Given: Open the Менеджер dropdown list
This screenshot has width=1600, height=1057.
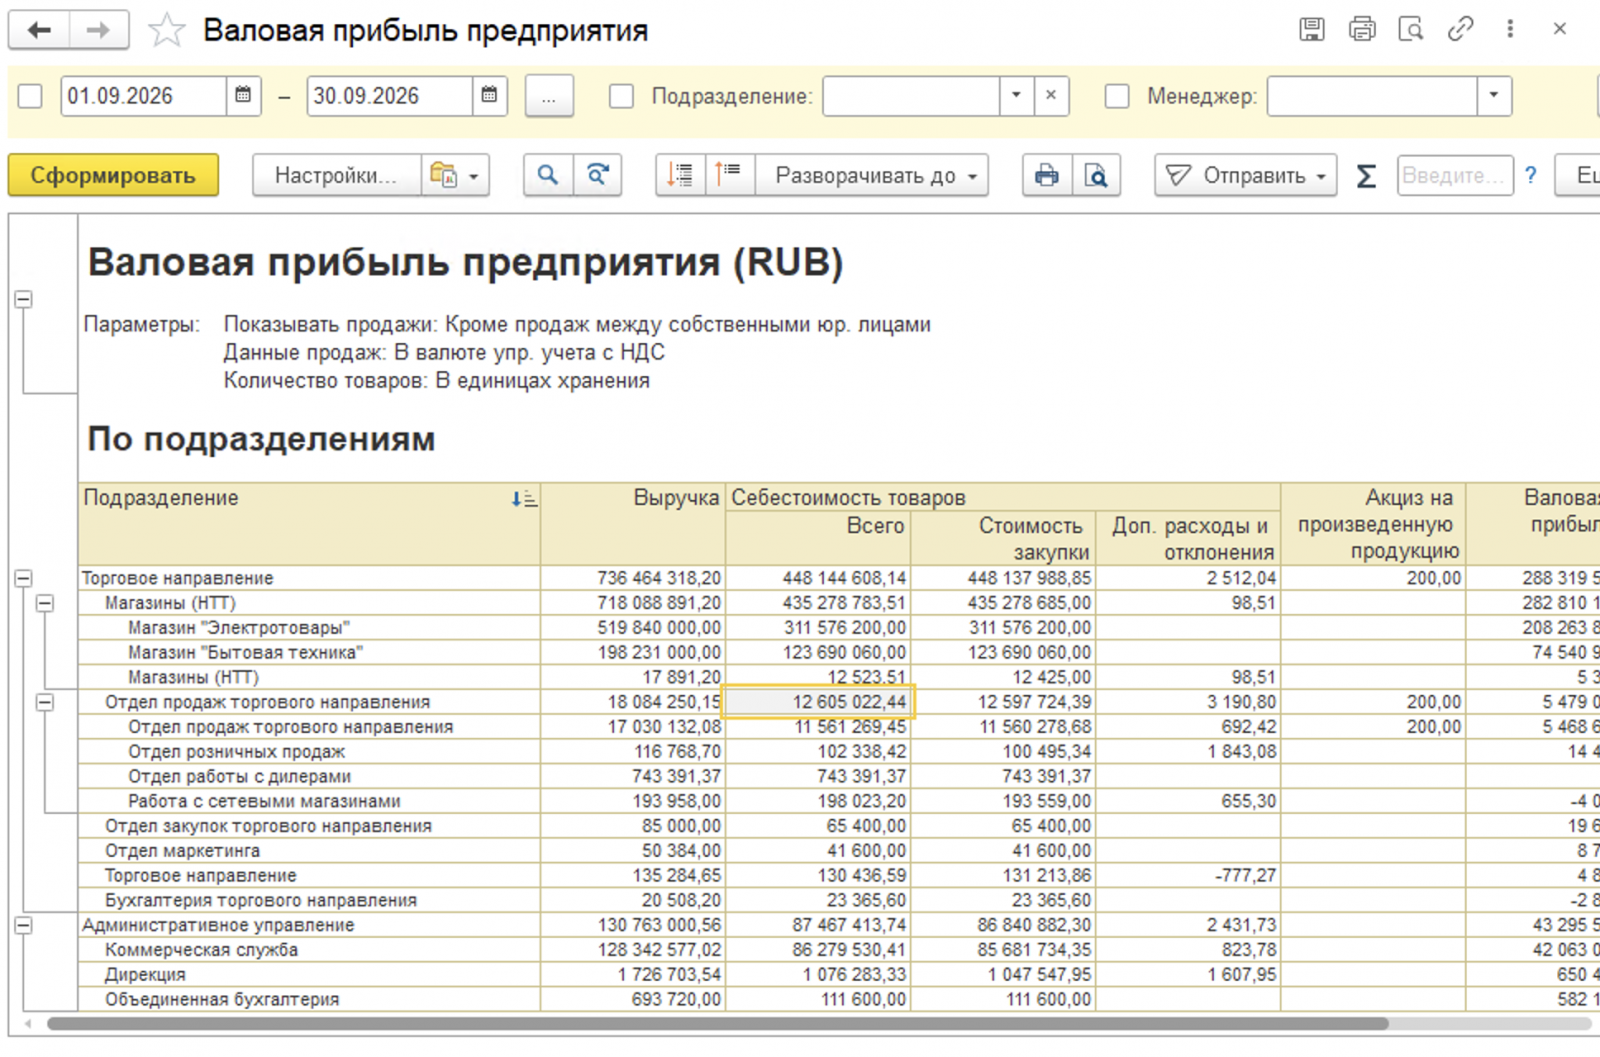Looking at the screenshot, I should (1494, 96).
